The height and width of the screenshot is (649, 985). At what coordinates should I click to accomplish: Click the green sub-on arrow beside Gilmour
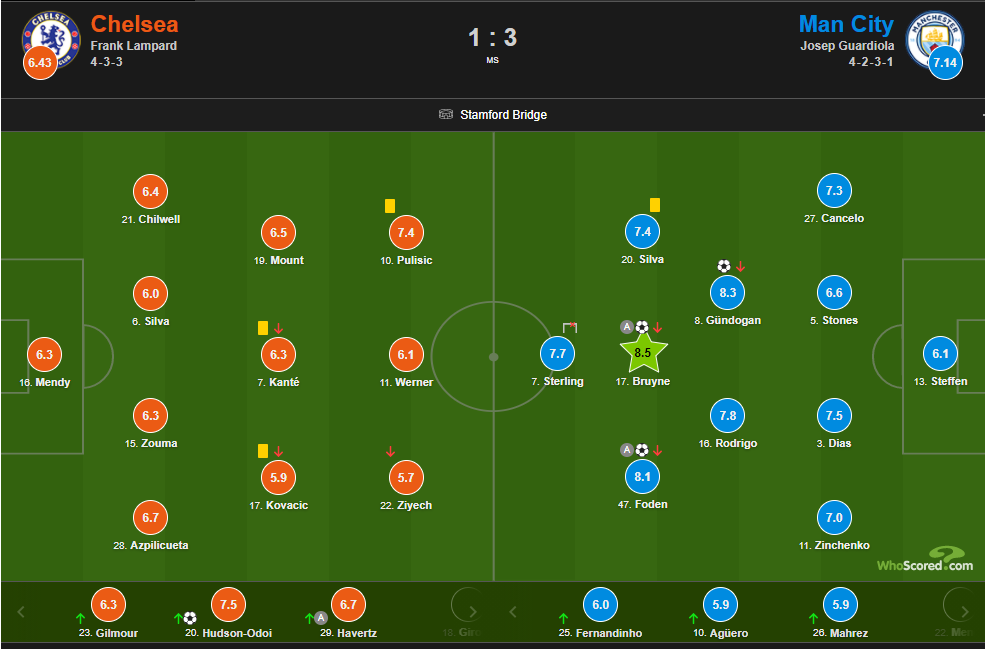click(80, 617)
